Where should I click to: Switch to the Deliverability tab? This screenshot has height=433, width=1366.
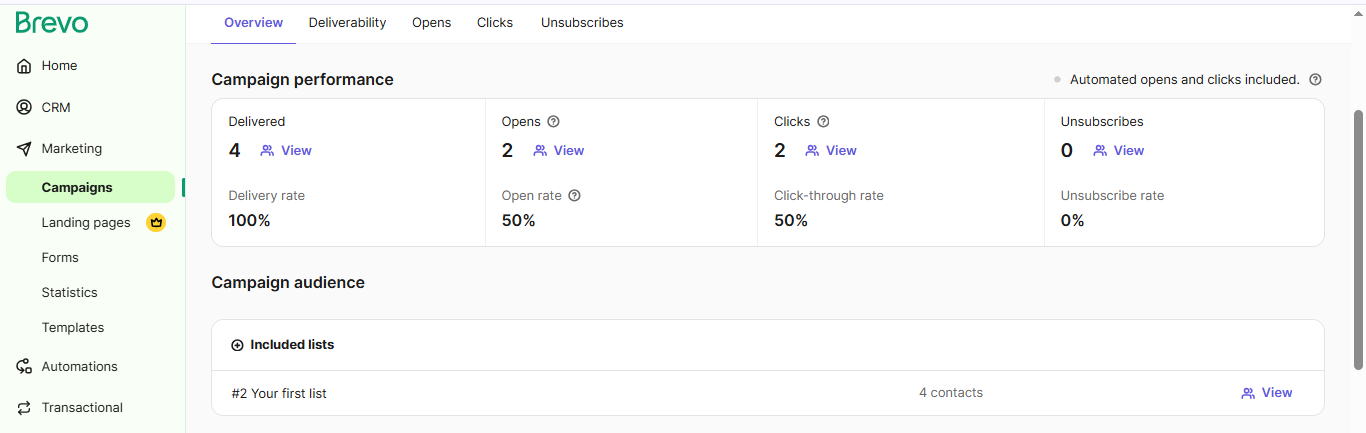pos(347,23)
